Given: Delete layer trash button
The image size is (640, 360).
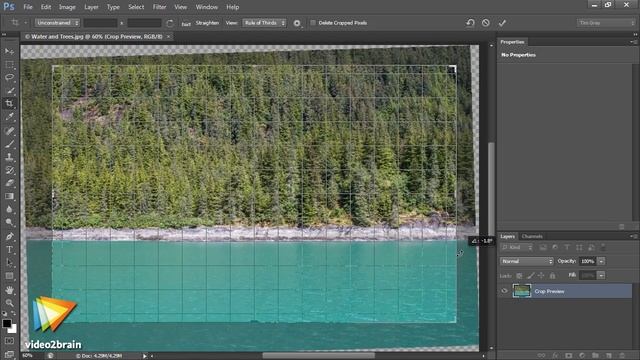Looking at the screenshot, I should click(622, 356).
